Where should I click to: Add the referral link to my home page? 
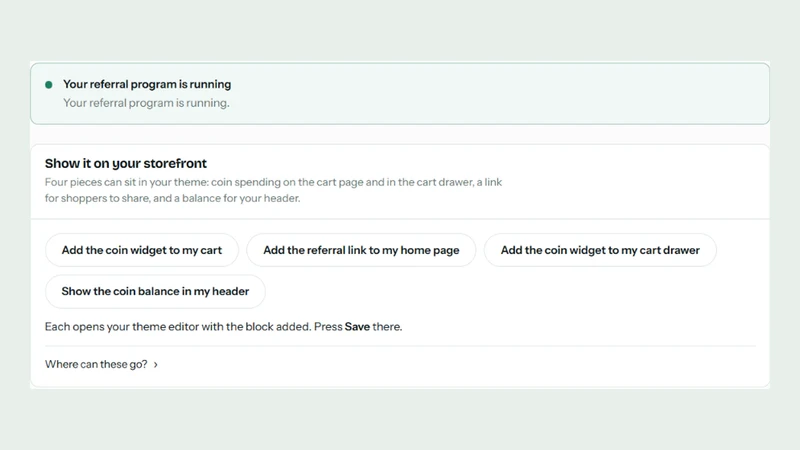click(x=361, y=250)
